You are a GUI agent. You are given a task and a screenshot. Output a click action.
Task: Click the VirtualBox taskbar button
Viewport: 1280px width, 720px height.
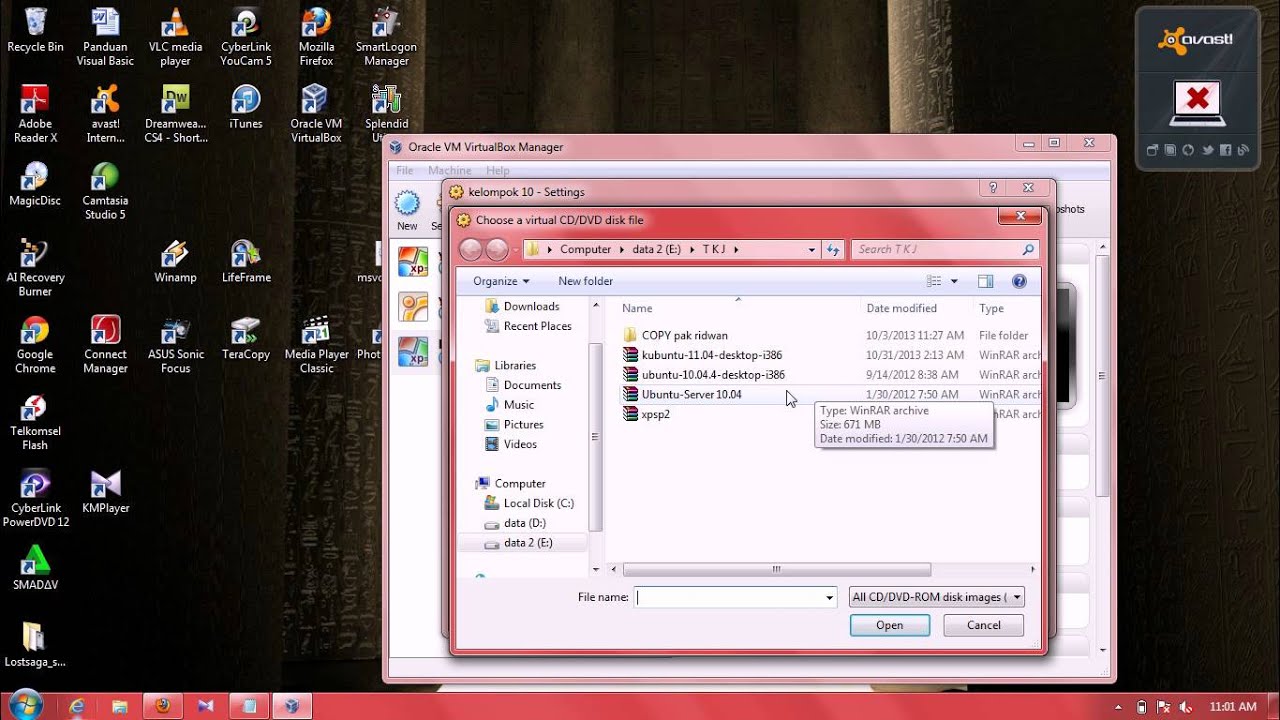(291, 706)
